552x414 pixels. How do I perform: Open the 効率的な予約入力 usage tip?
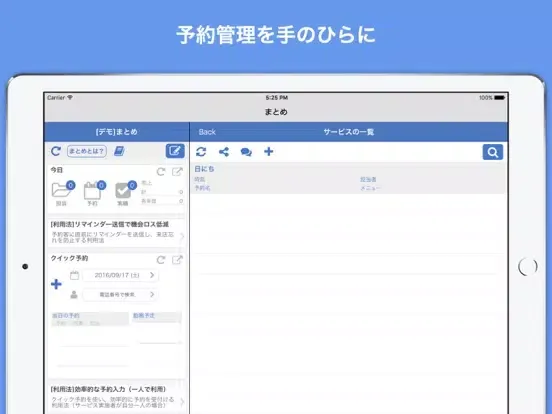pos(116,397)
